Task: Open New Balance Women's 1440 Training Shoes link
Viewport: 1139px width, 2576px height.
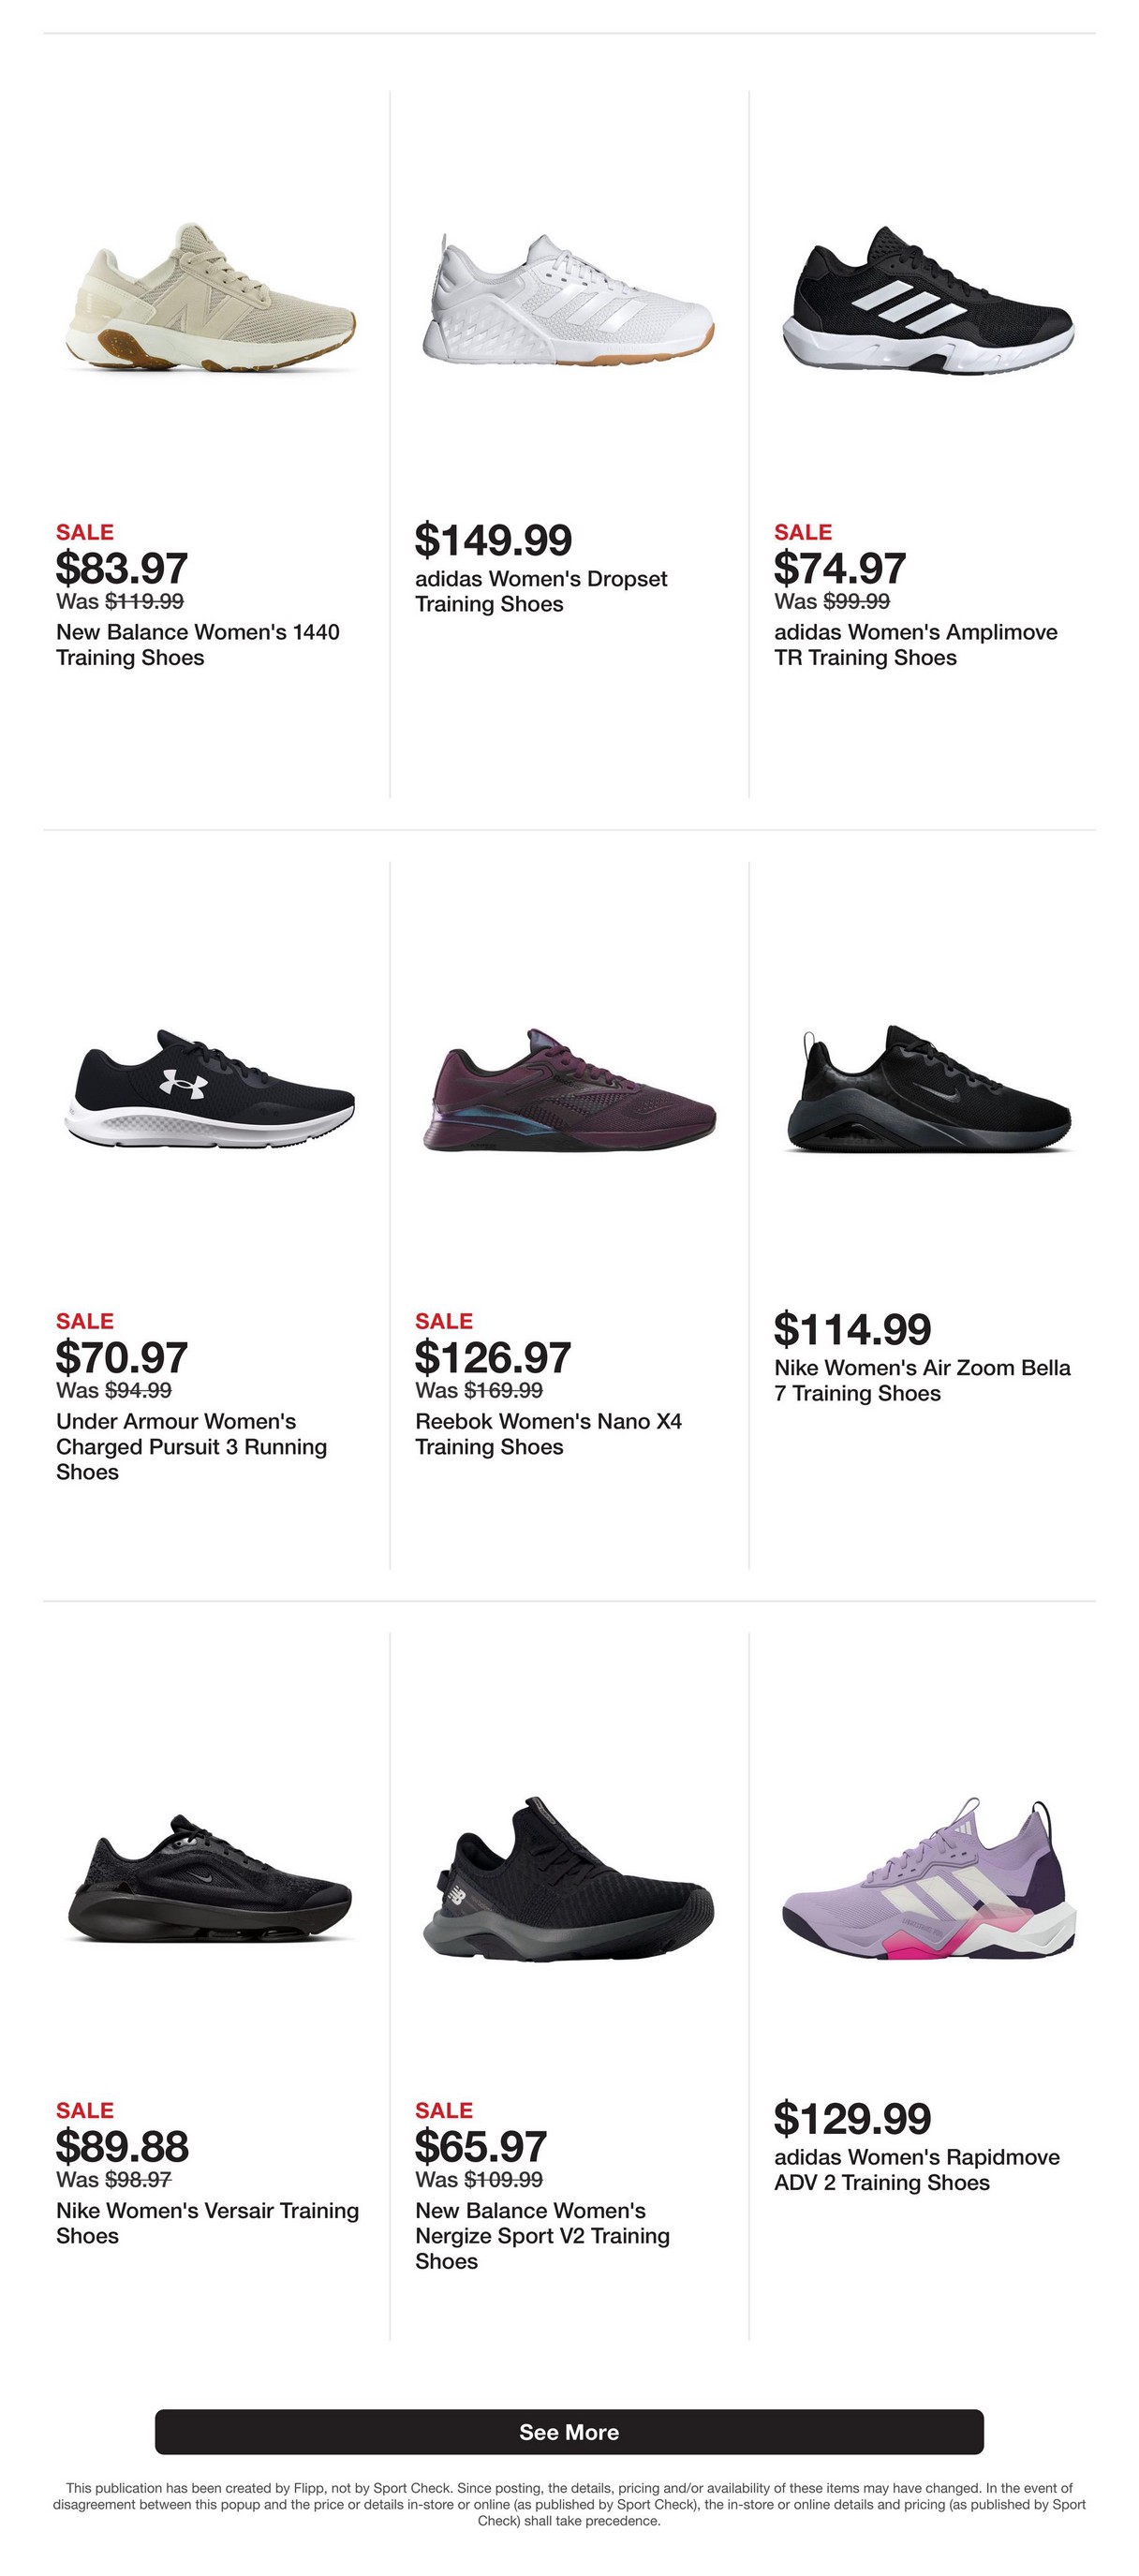Action: [x=197, y=645]
